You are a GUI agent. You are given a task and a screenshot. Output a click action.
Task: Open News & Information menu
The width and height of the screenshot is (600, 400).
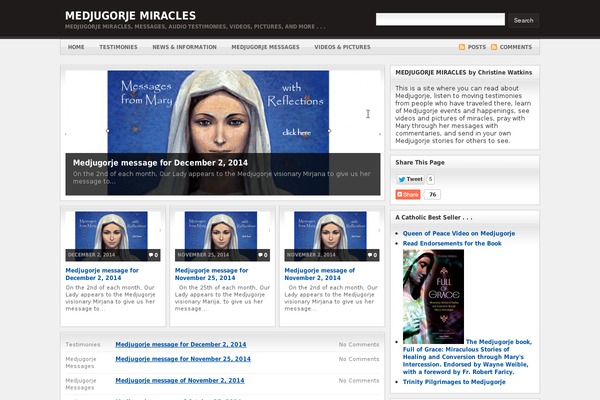(184, 47)
